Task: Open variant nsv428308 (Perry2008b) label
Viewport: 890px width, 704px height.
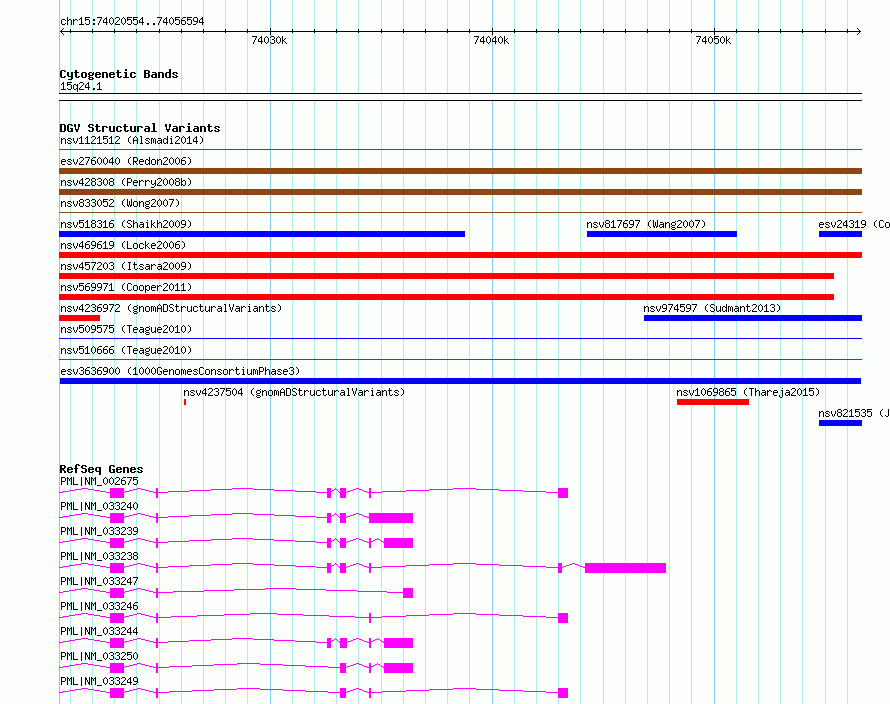Action: tap(126, 182)
